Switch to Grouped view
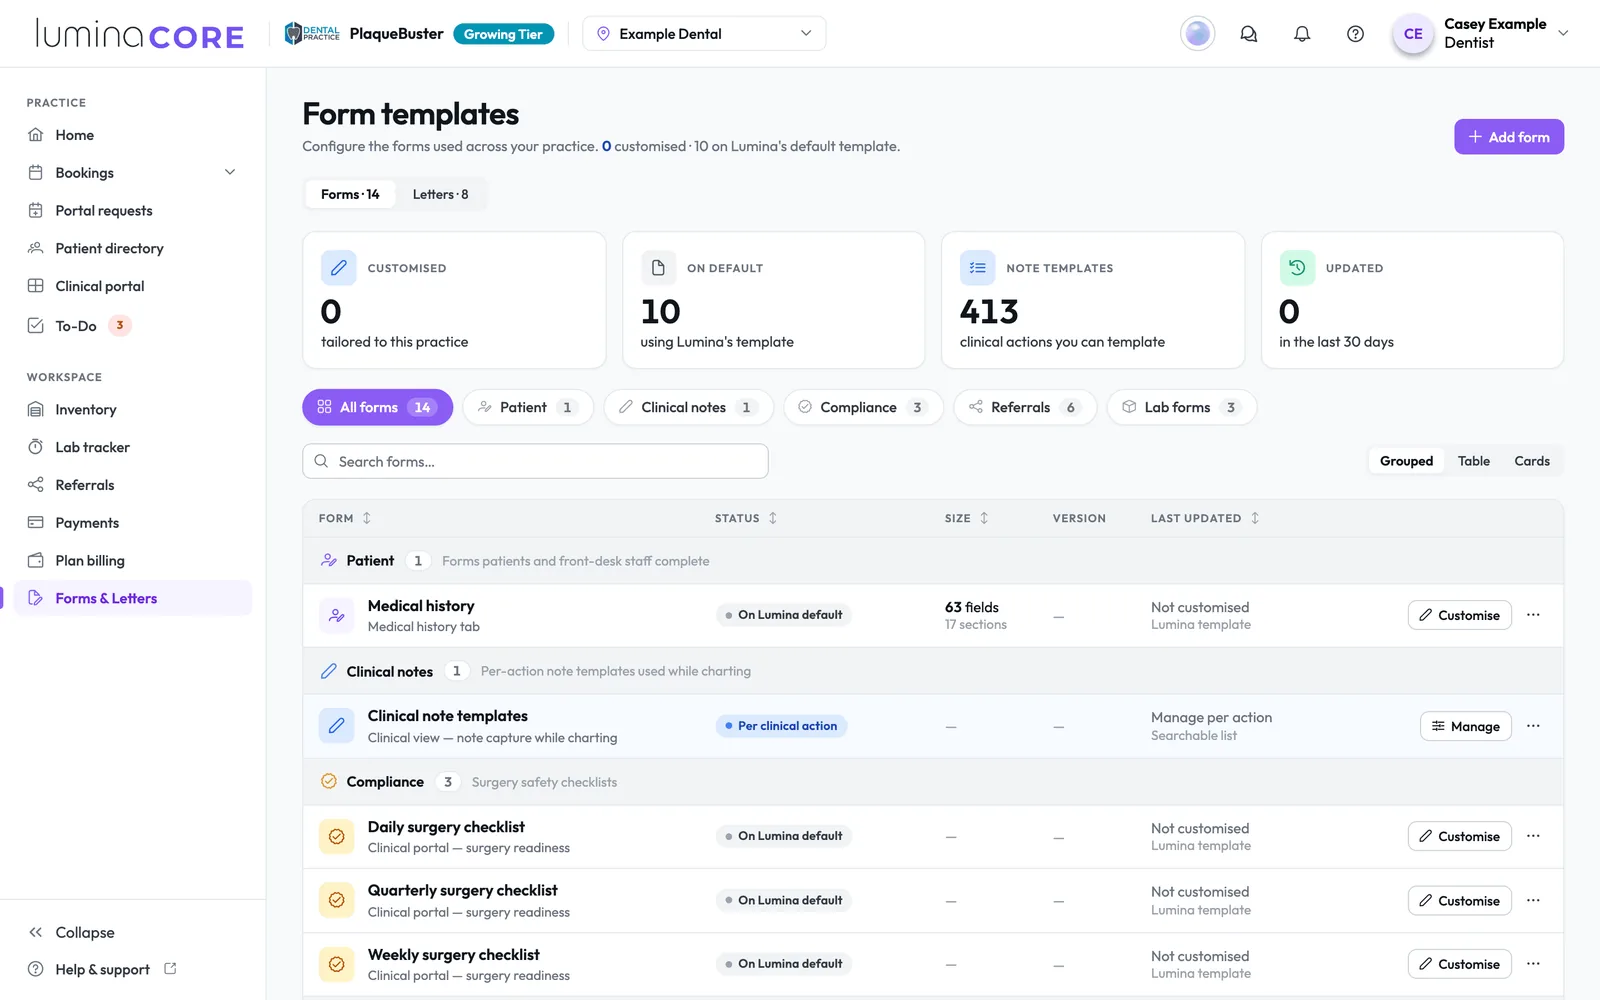Viewport: 1600px width, 1000px height. [x=1406, y=461]
